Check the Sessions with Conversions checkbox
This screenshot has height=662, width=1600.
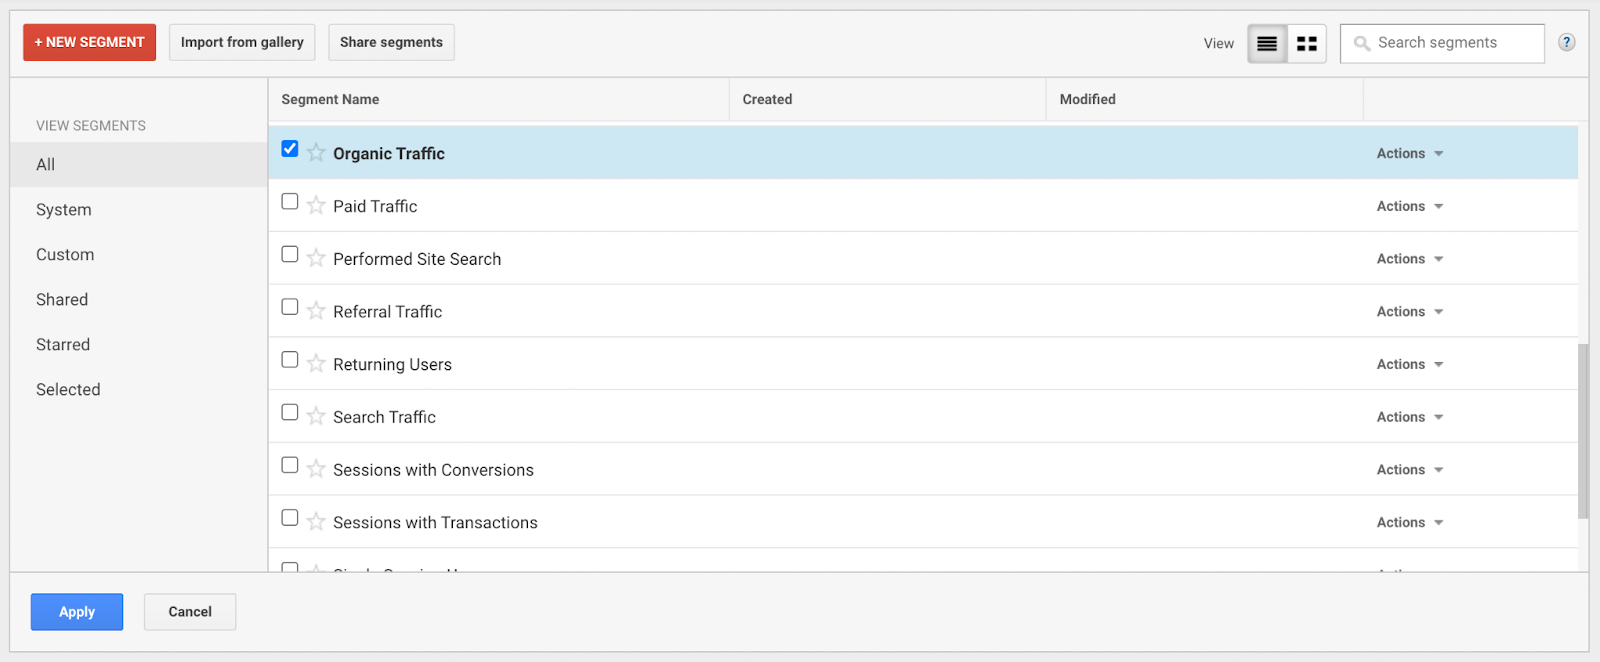[290, 465]
